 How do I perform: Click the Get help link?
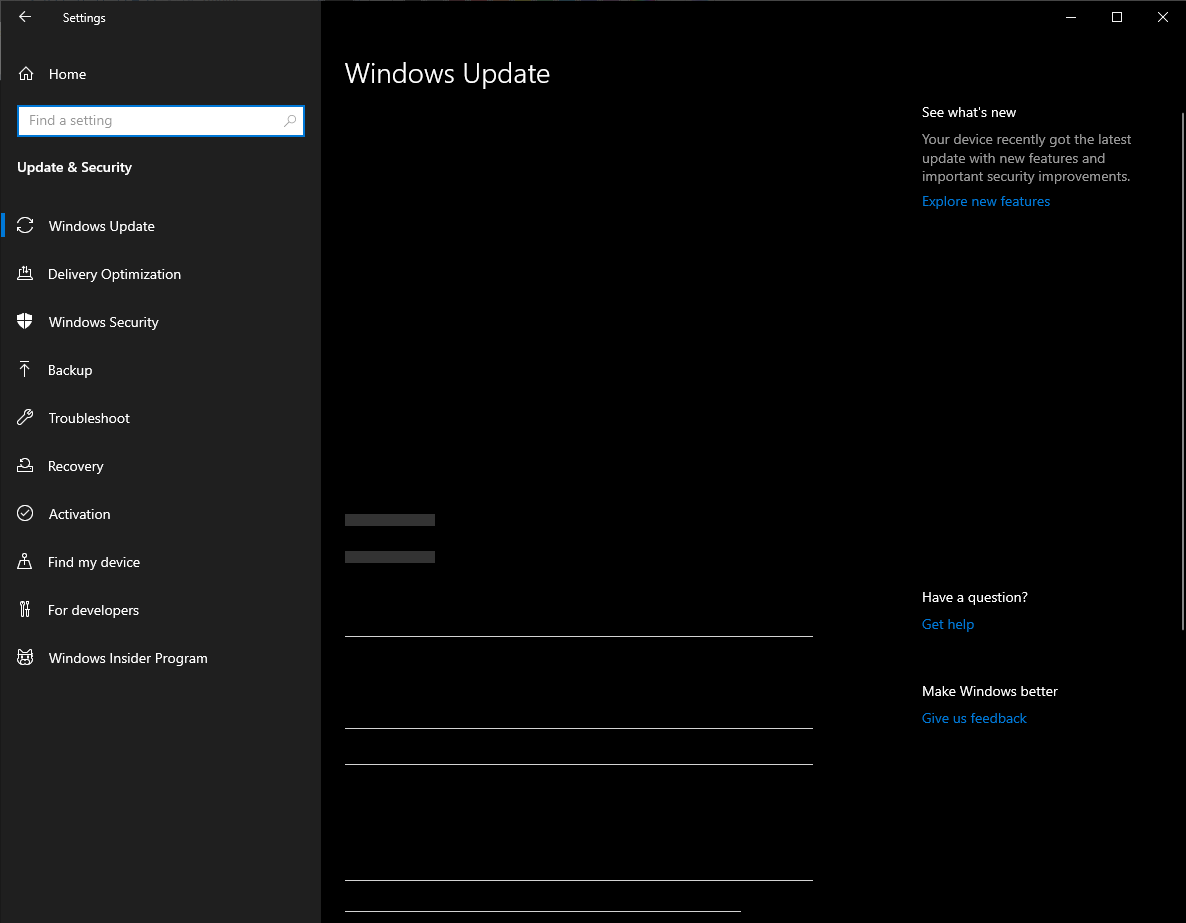948,624
